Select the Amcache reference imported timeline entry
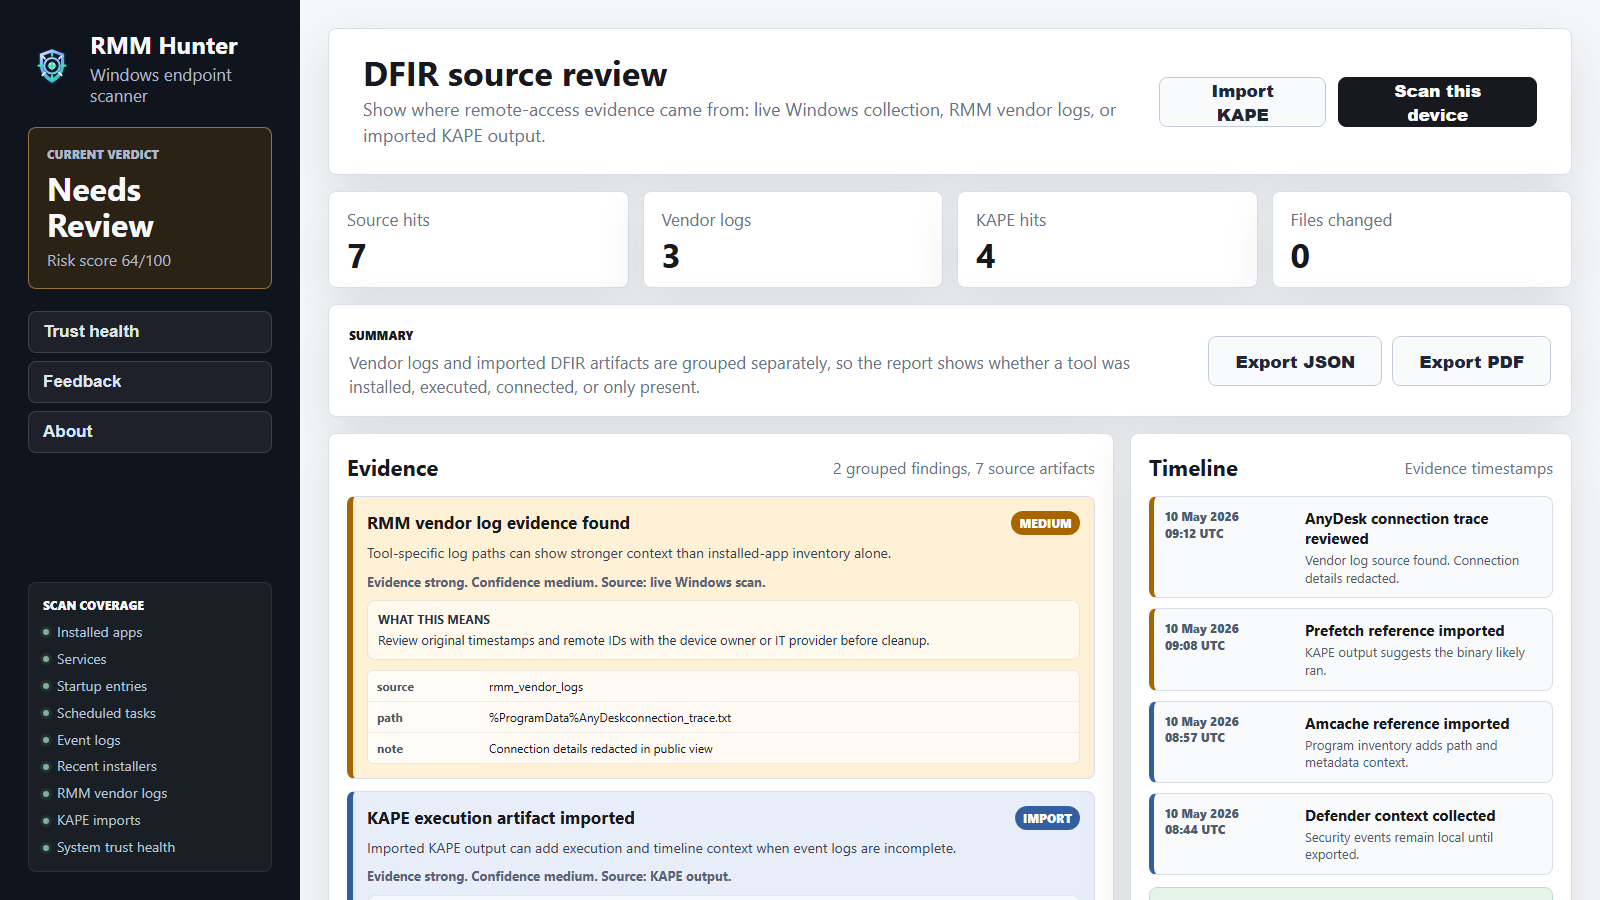 [1351, 742]
